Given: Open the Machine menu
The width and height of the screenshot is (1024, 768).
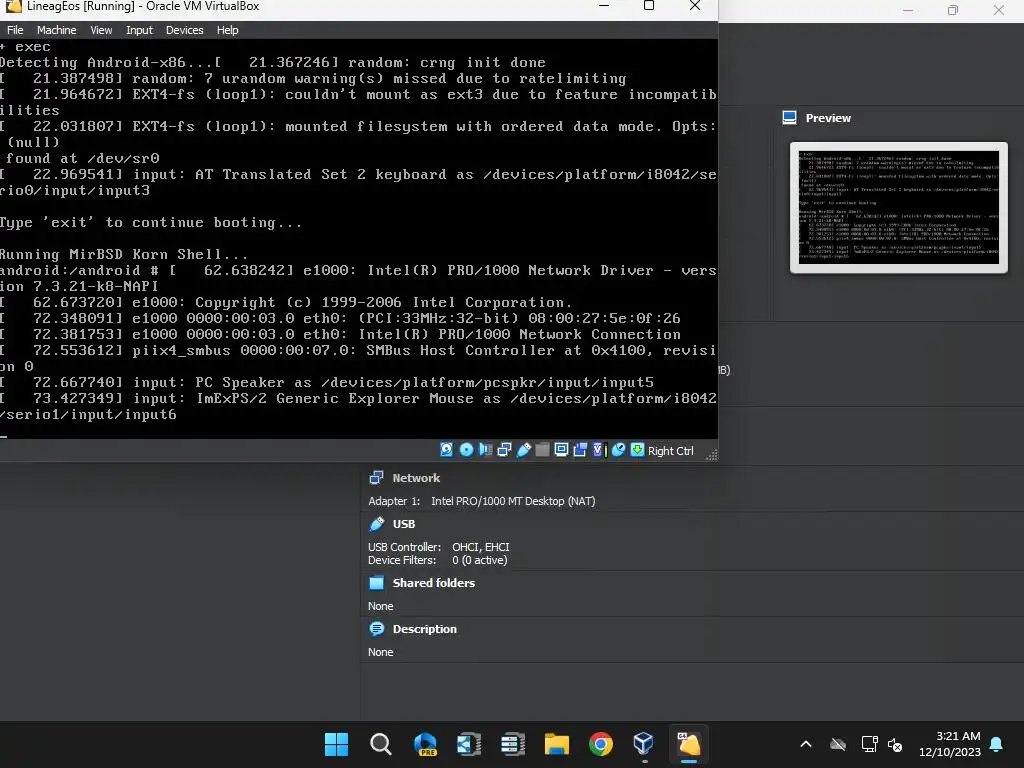Looking at the screenshot, I should click(x=56, y=30).
